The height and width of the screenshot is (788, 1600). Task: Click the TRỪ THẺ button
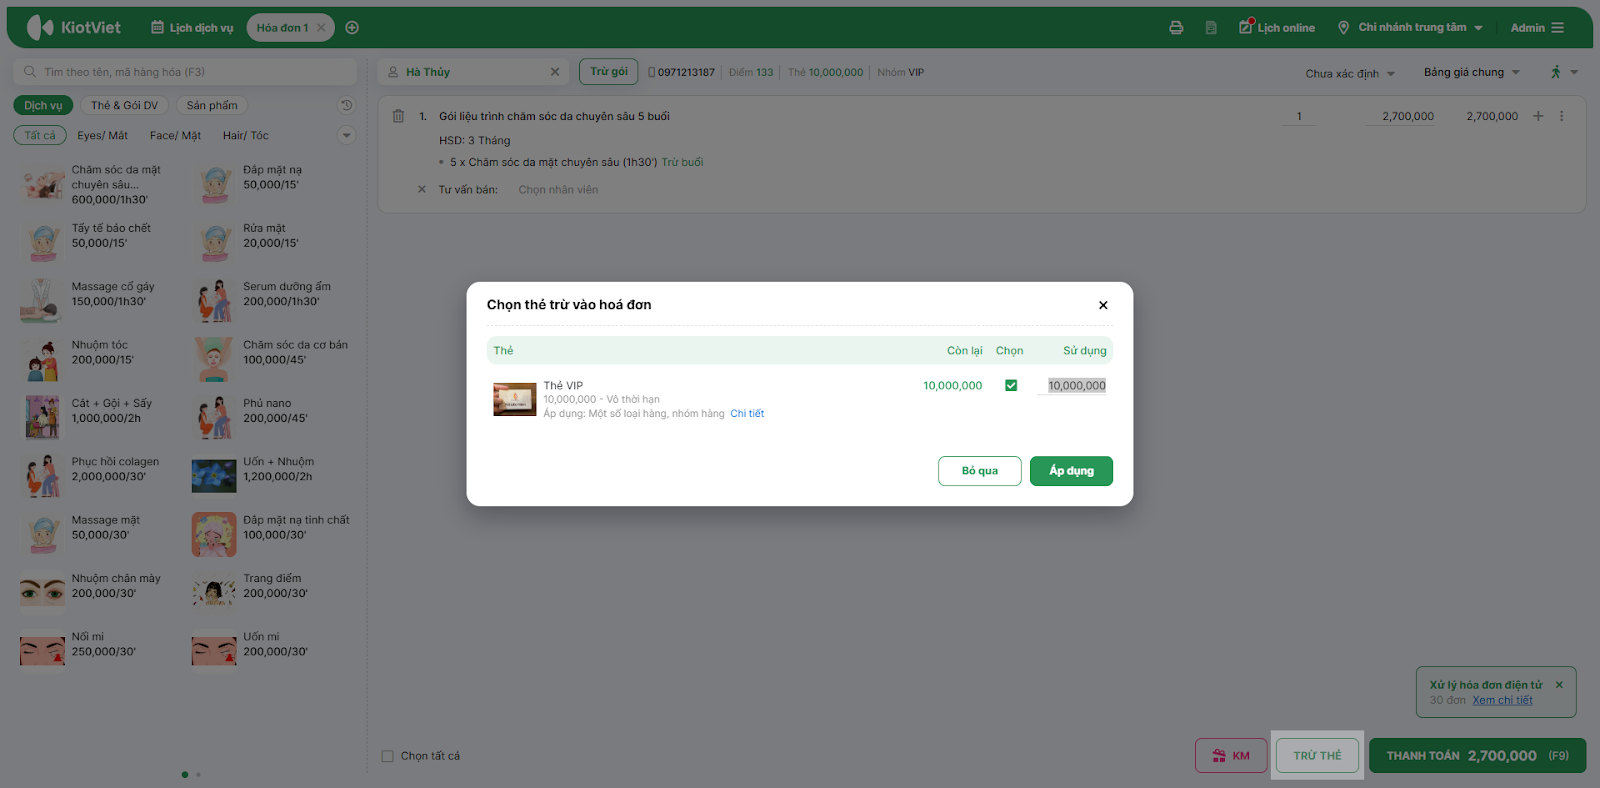point(1317,756)
